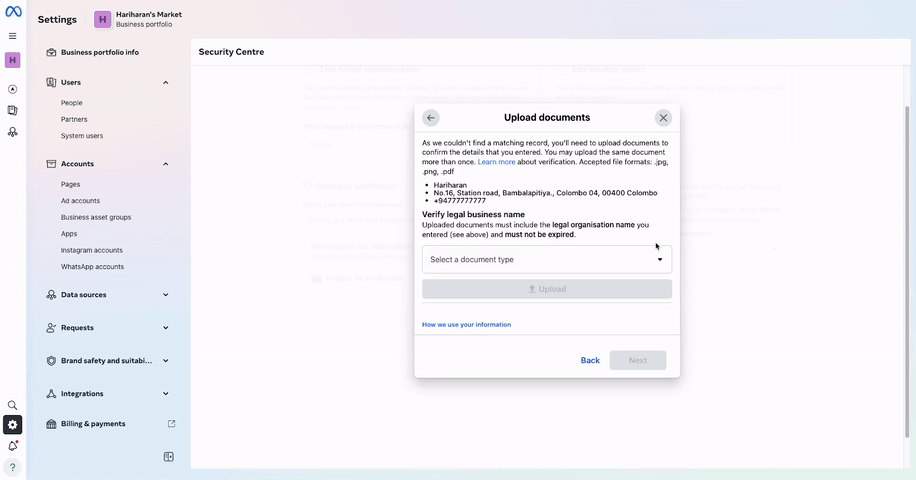Click the Hariharan's Market H avatar
The height and width of the screenshot is (480, 916).
(x=102, y=19)
